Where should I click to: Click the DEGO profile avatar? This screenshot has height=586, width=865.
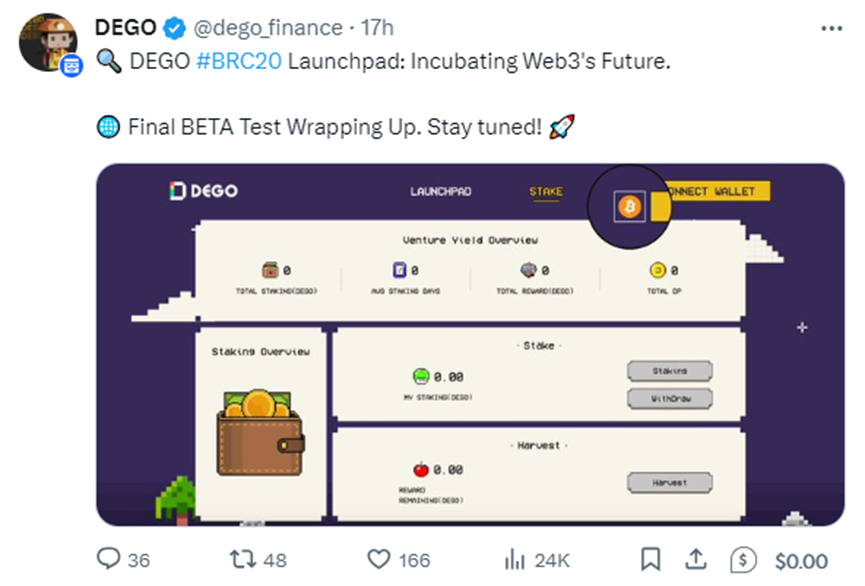[48, 41]
